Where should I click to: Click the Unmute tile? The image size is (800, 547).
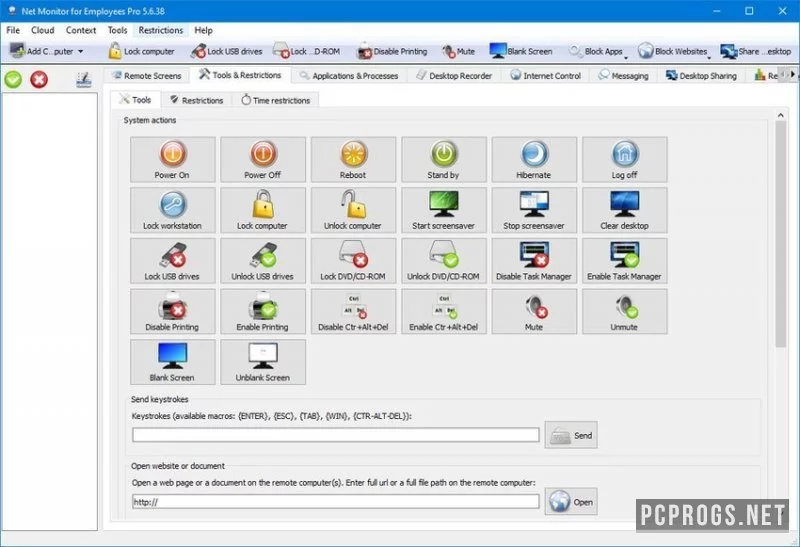click(x=624, y=311)
